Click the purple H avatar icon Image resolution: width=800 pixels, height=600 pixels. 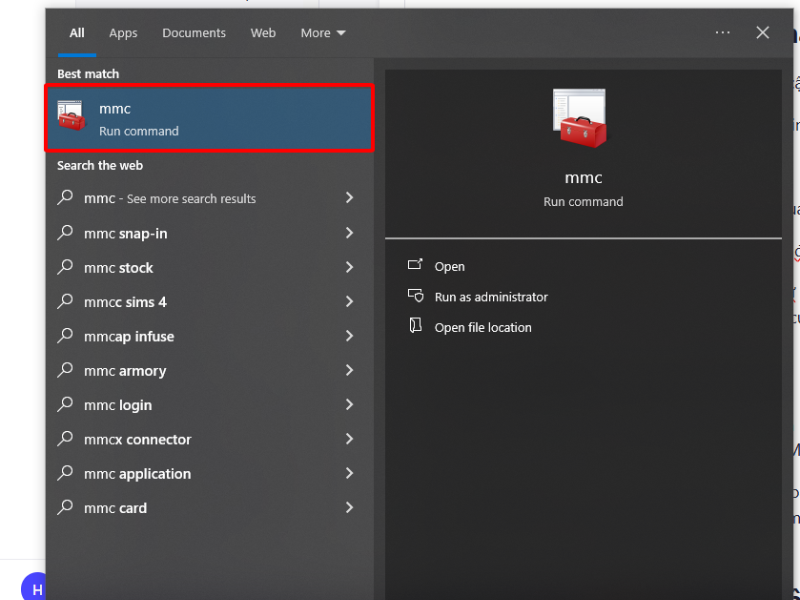[x=34, y=586]
